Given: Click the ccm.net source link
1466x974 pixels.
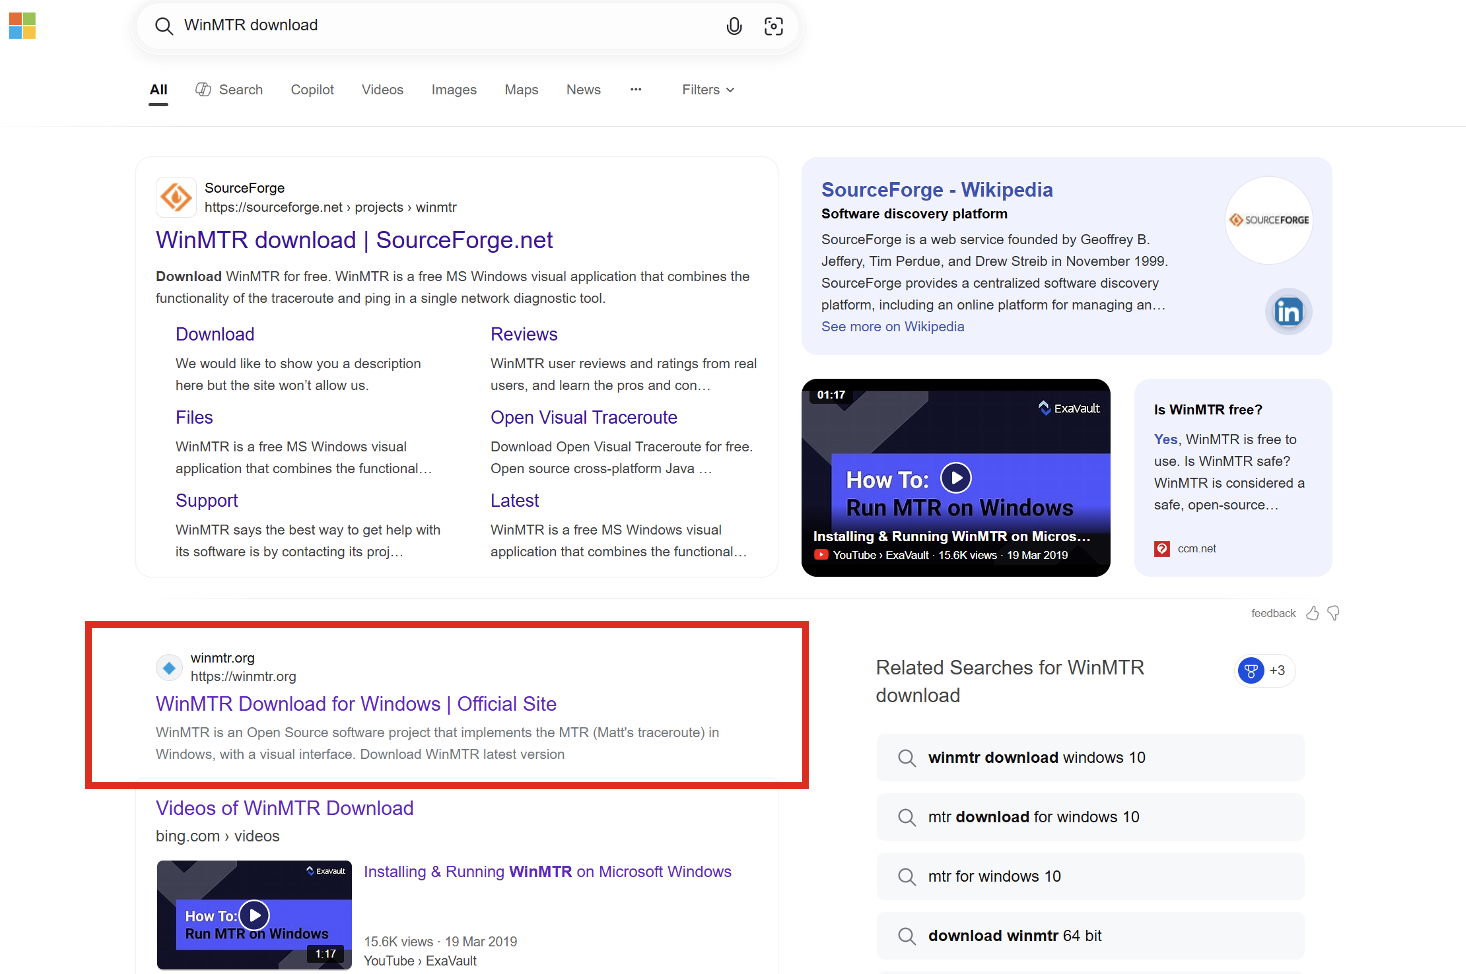Looking at the screenshot, I should (1196, 549).
